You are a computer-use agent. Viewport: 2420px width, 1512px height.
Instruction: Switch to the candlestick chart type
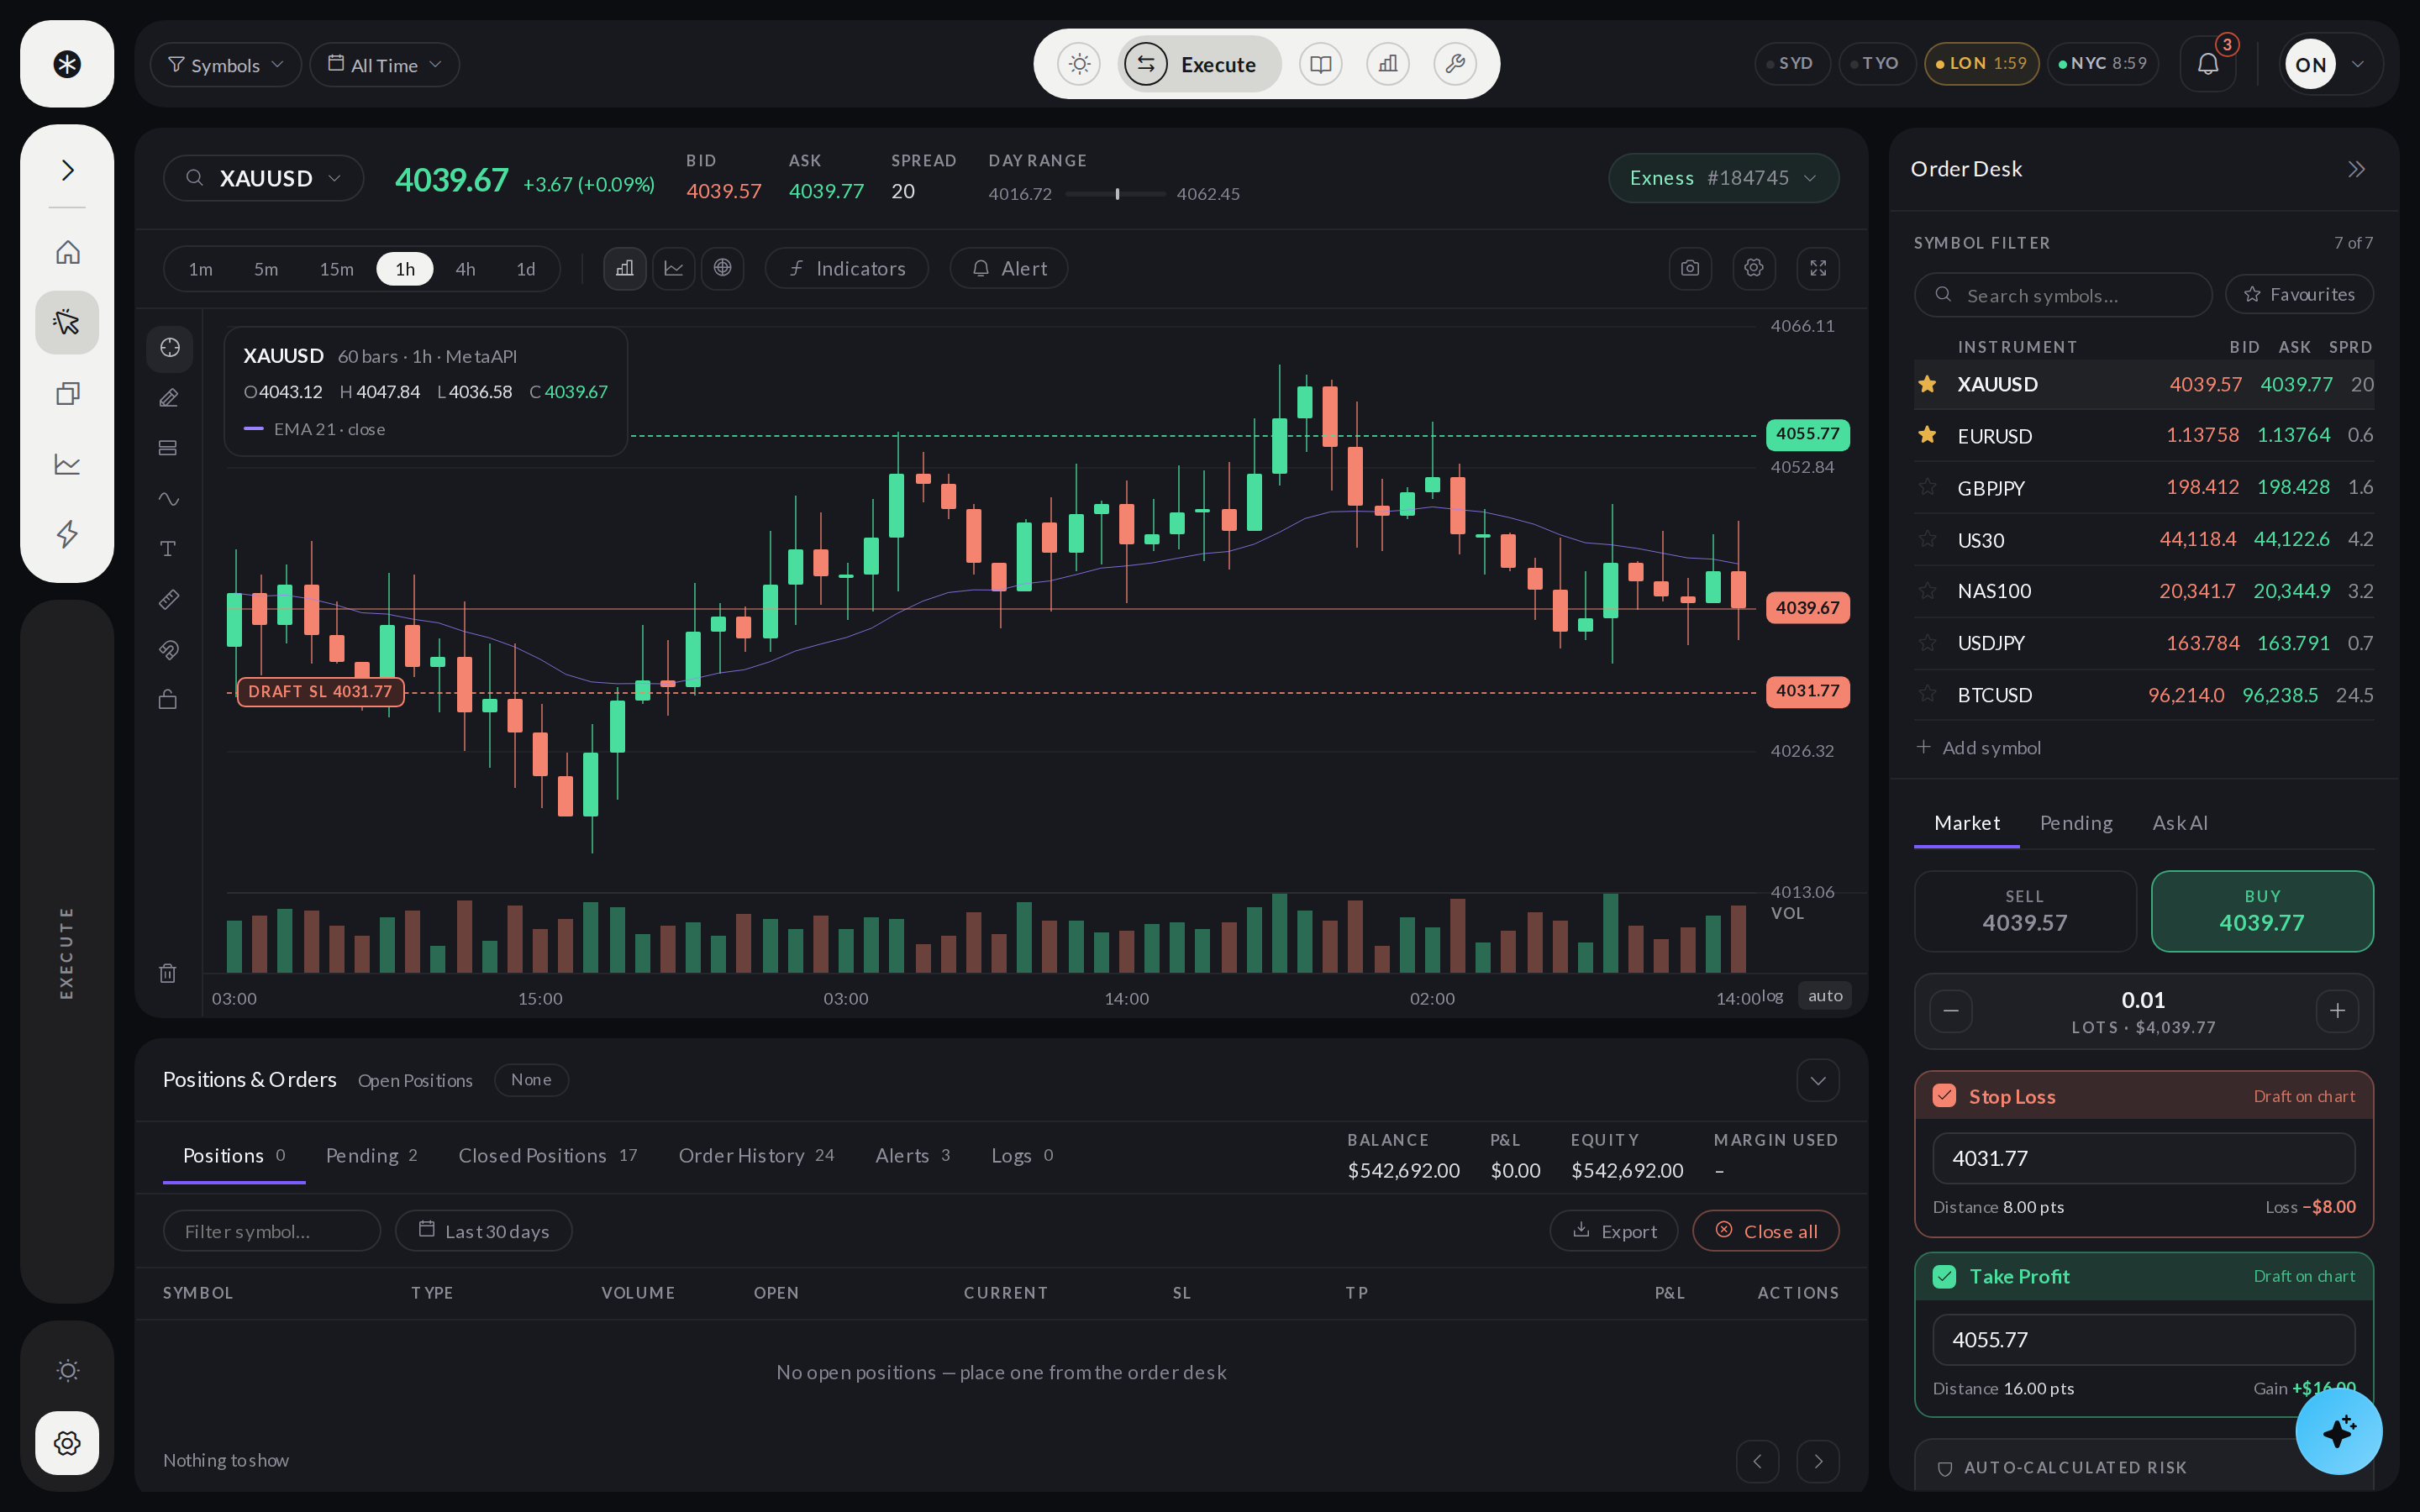(x=625, y=268)
